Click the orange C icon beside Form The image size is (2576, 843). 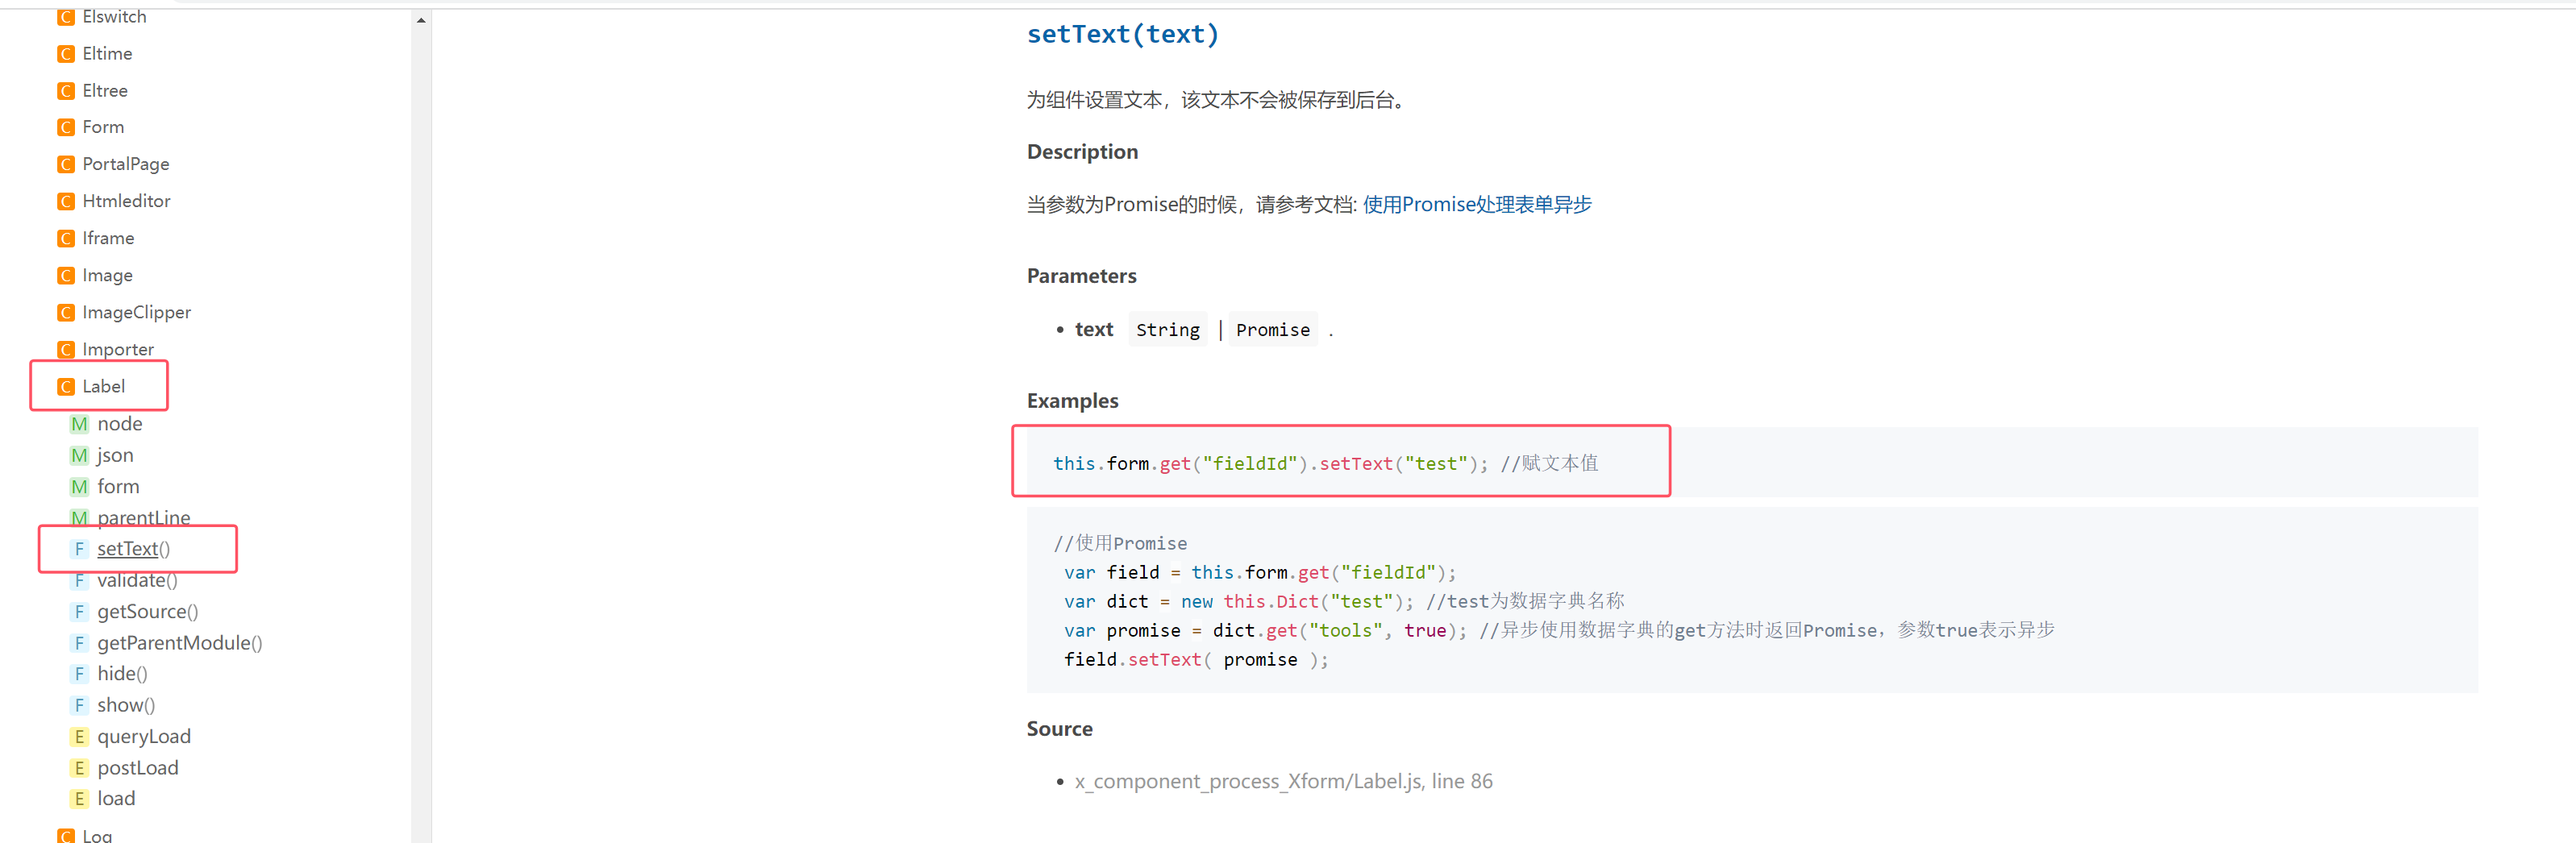coord(66,127)
